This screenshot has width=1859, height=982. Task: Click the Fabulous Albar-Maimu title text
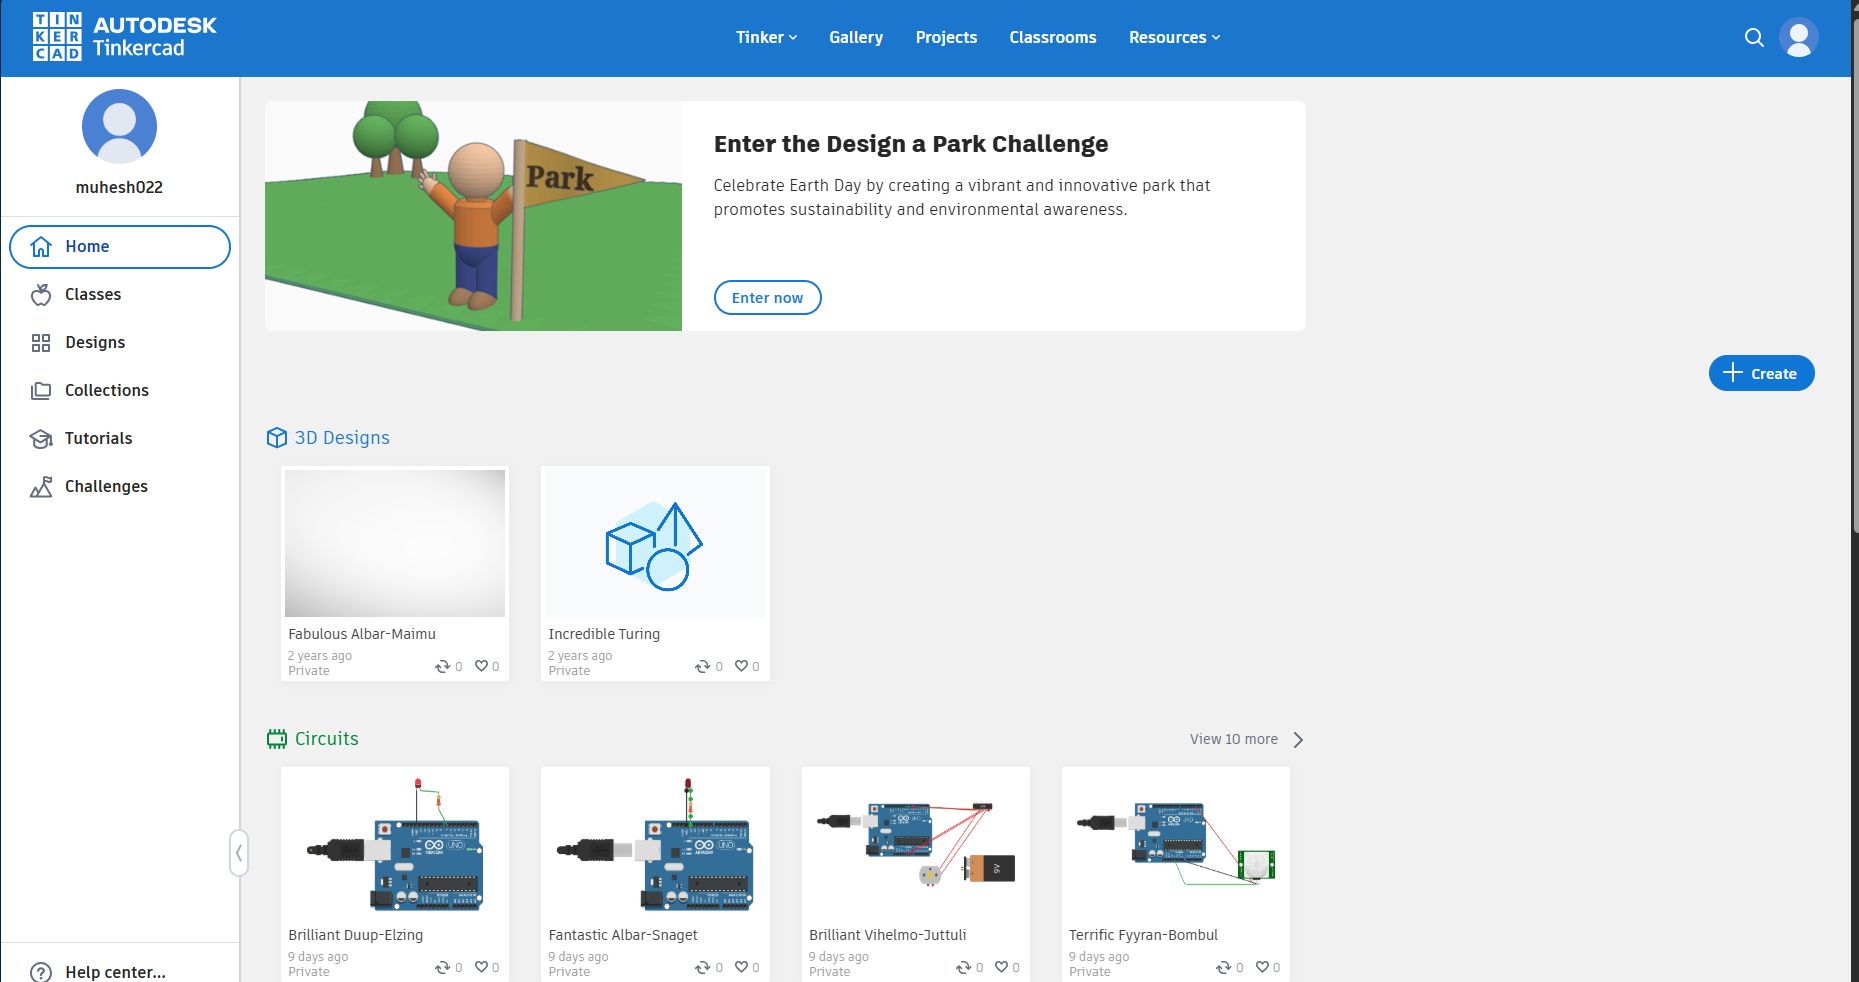[x=362, y=634]
